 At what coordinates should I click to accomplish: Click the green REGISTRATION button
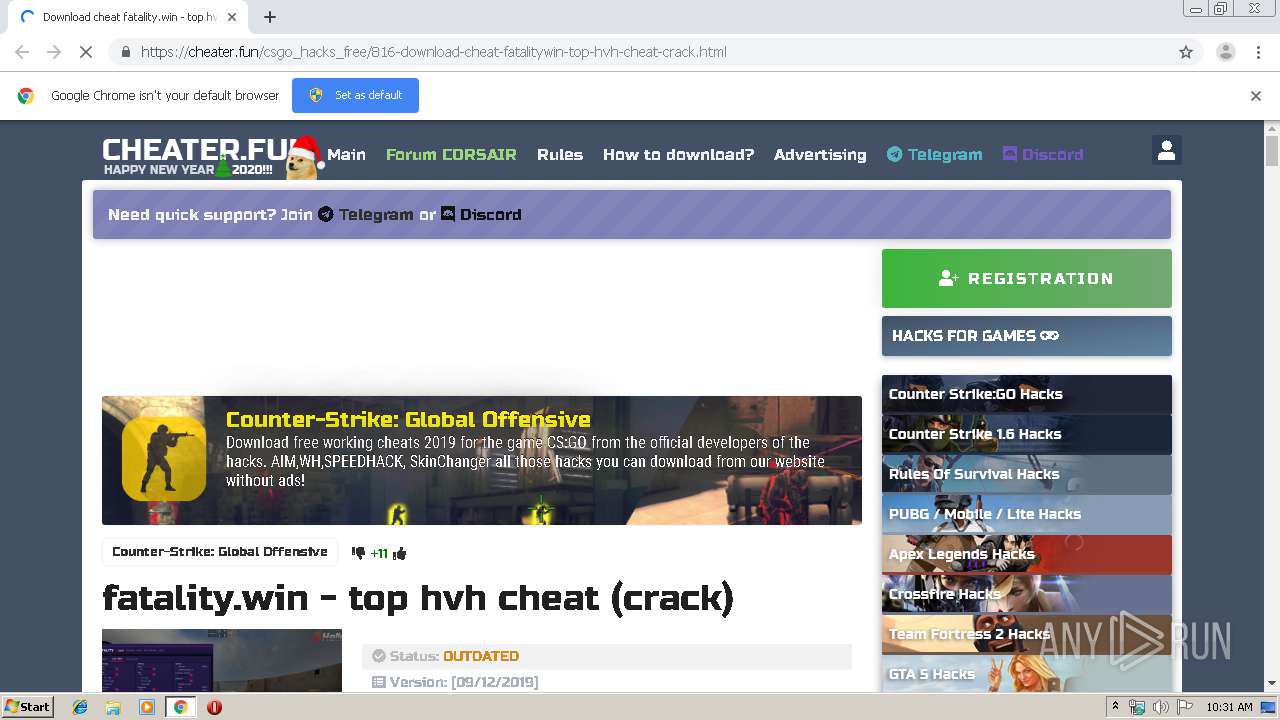[x=1026, y=278]
